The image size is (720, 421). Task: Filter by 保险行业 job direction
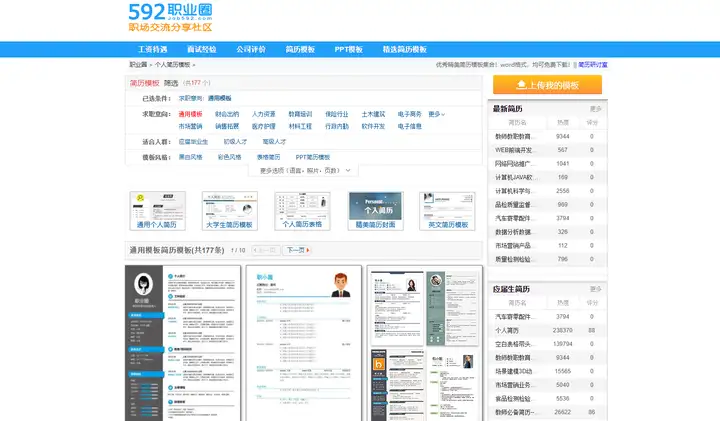(x=337, y=114)
